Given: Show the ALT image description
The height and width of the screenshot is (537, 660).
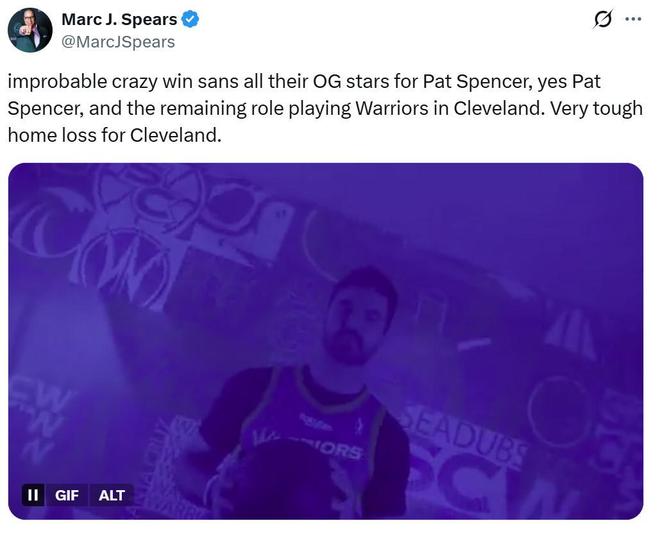Looking at the screenshot, I should coord(111,494).
